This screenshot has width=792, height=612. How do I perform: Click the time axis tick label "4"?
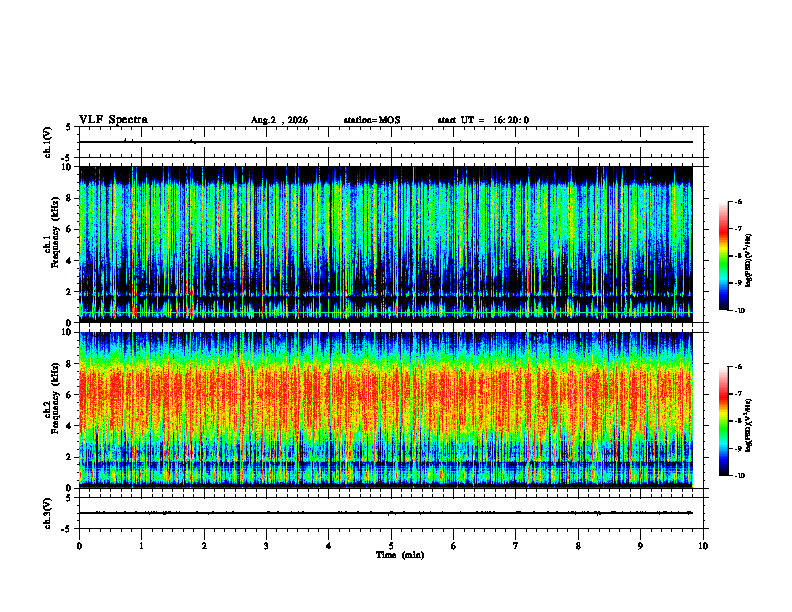click(x=329, y=546)
